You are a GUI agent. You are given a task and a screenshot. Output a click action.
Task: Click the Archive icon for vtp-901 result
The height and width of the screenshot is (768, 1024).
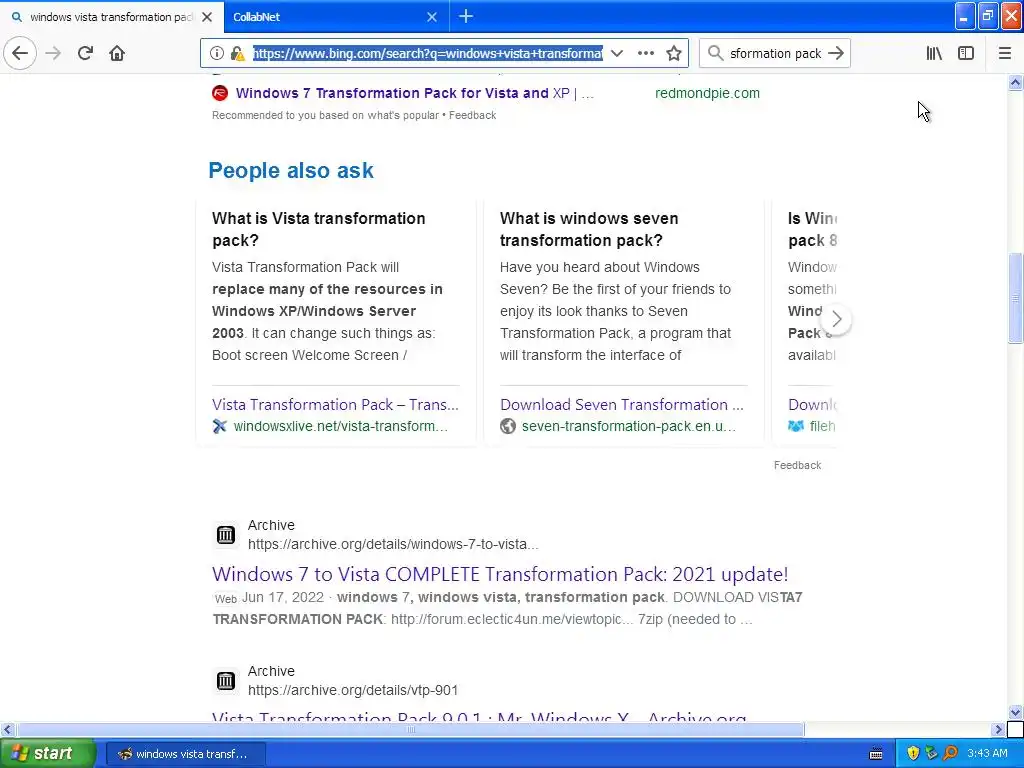226,681
